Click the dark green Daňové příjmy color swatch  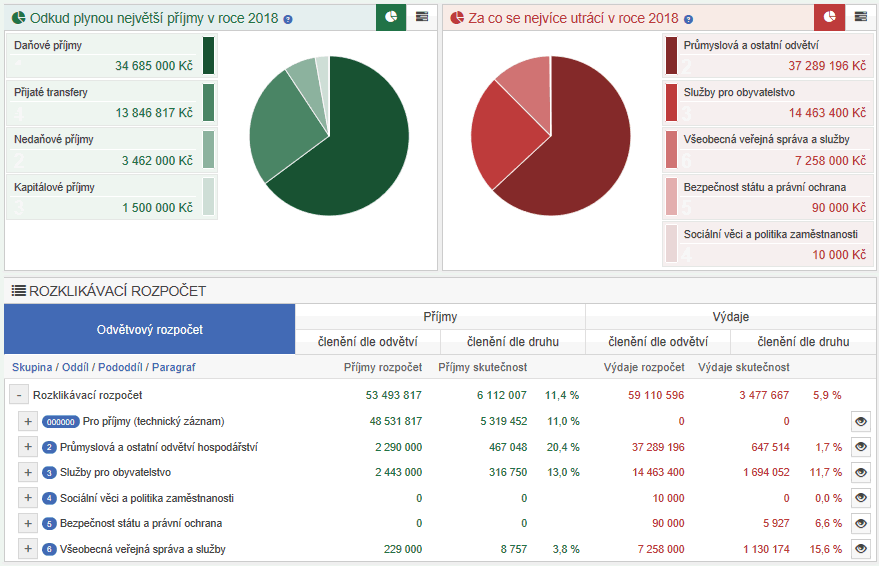[x=208, y=56]
